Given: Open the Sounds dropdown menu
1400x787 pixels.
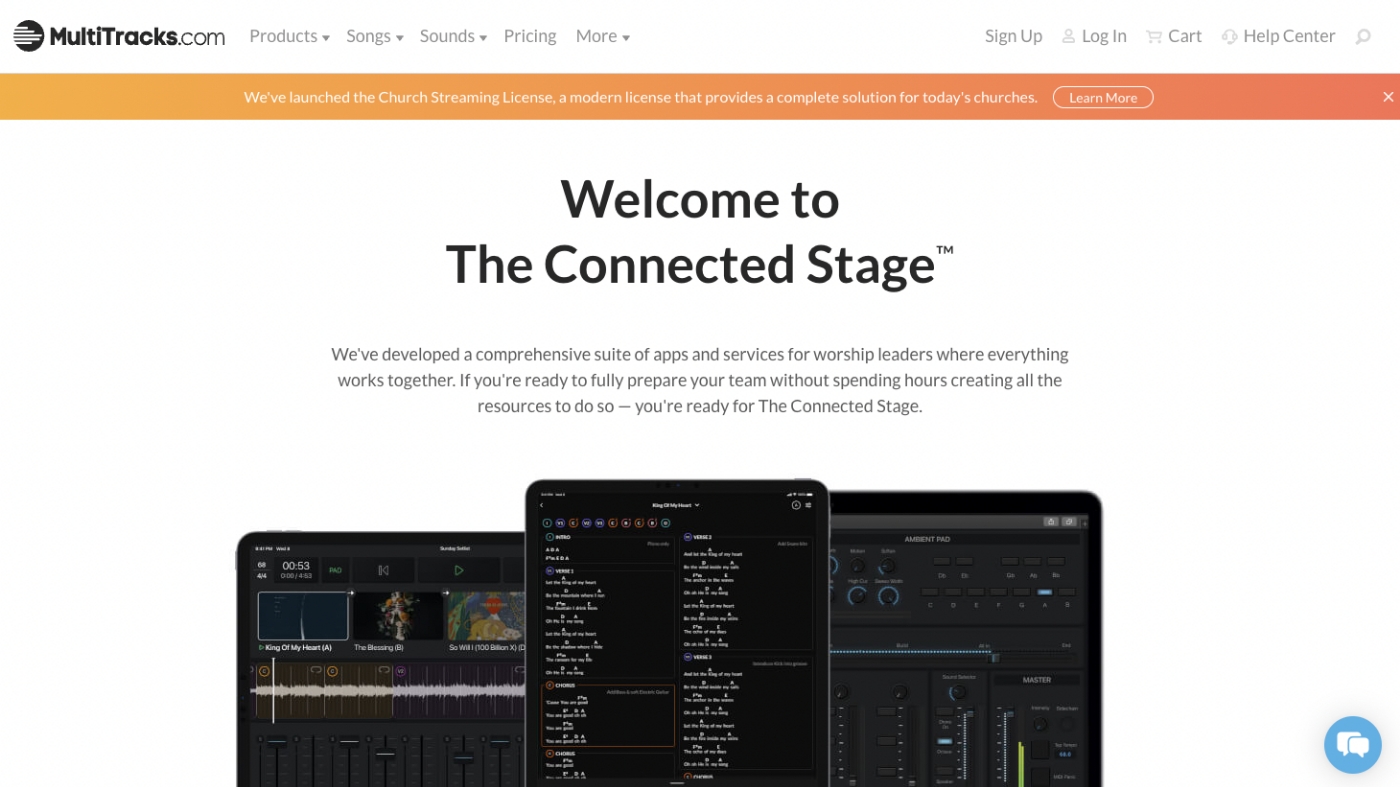Looking at the screenshot, I should pos(453,36).
